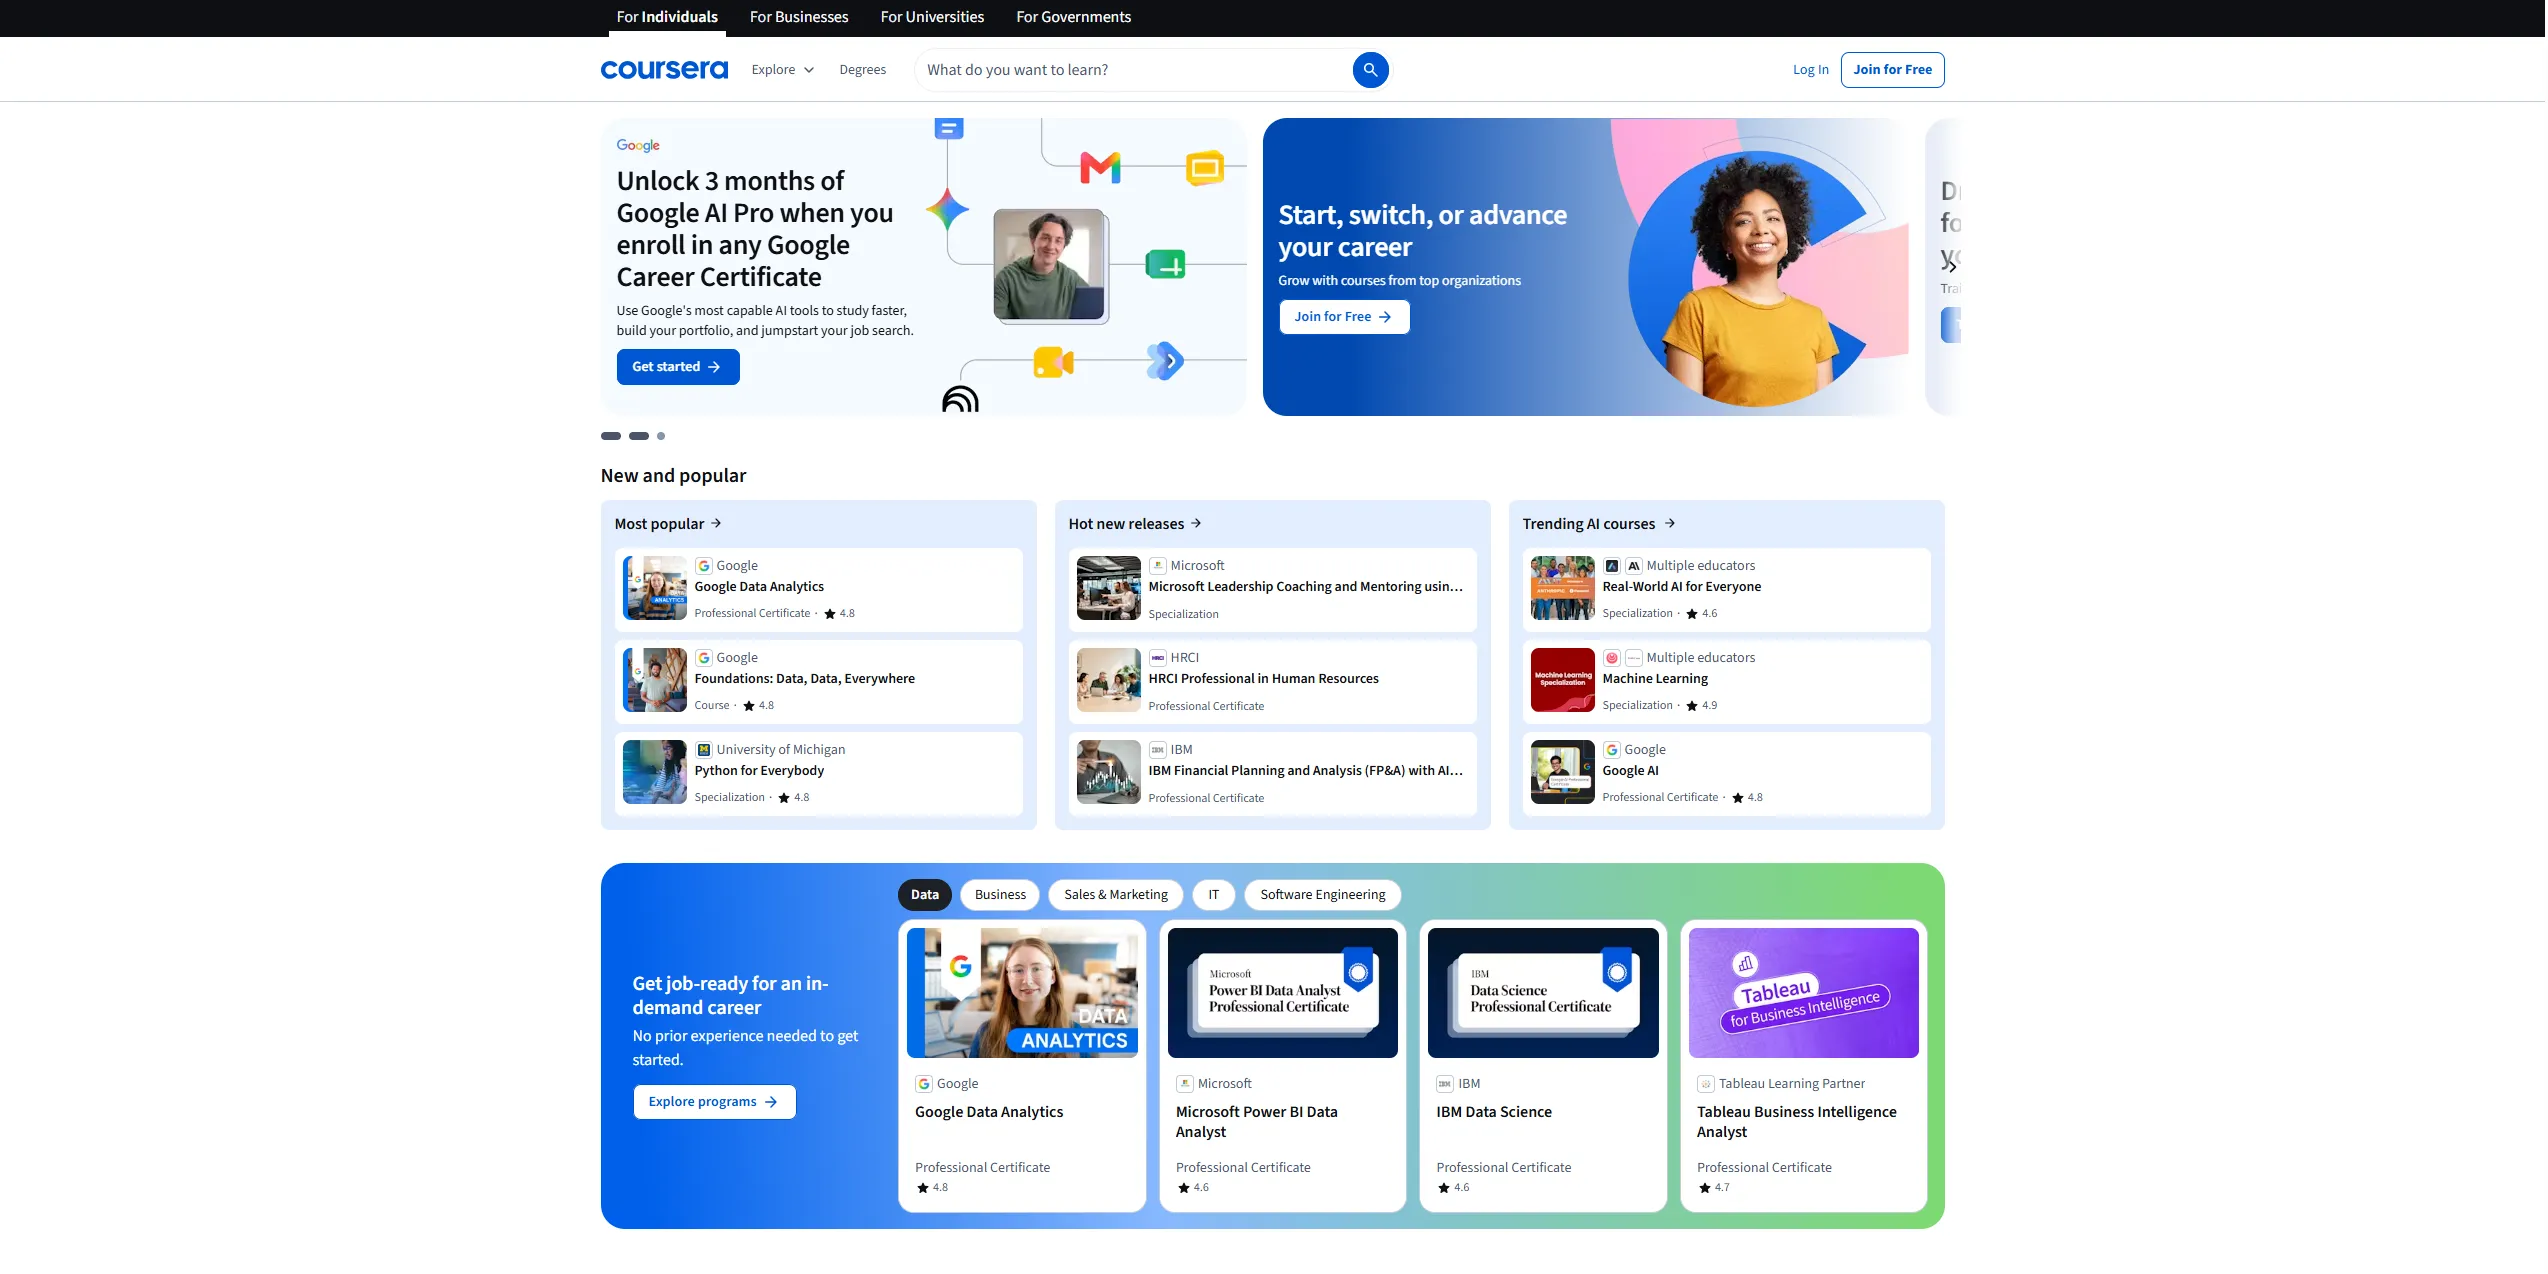
Task: Open Tableau Business Intelligence Analyst title
Action: (1796, 1122)
